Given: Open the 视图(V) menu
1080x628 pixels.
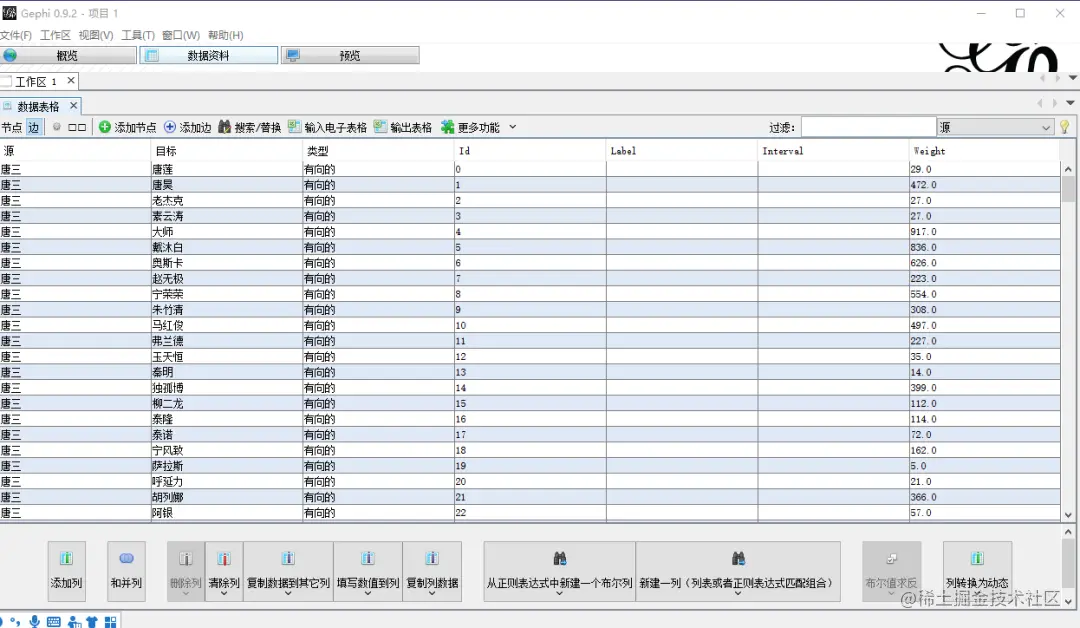Looking at the screenshot, I should (x=96, y=35).
